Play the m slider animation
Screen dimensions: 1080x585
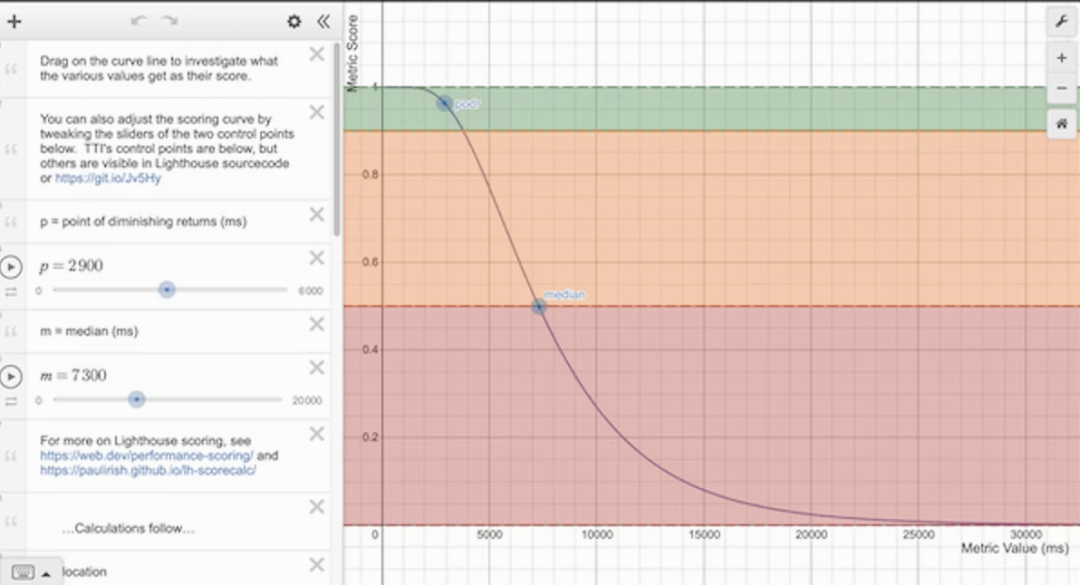click(11, 376)
